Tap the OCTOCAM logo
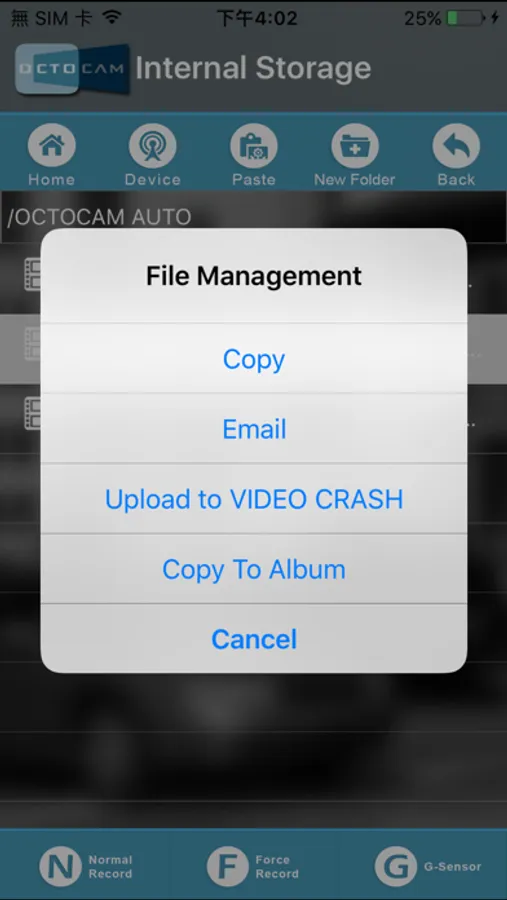 (x=72, y=69)
